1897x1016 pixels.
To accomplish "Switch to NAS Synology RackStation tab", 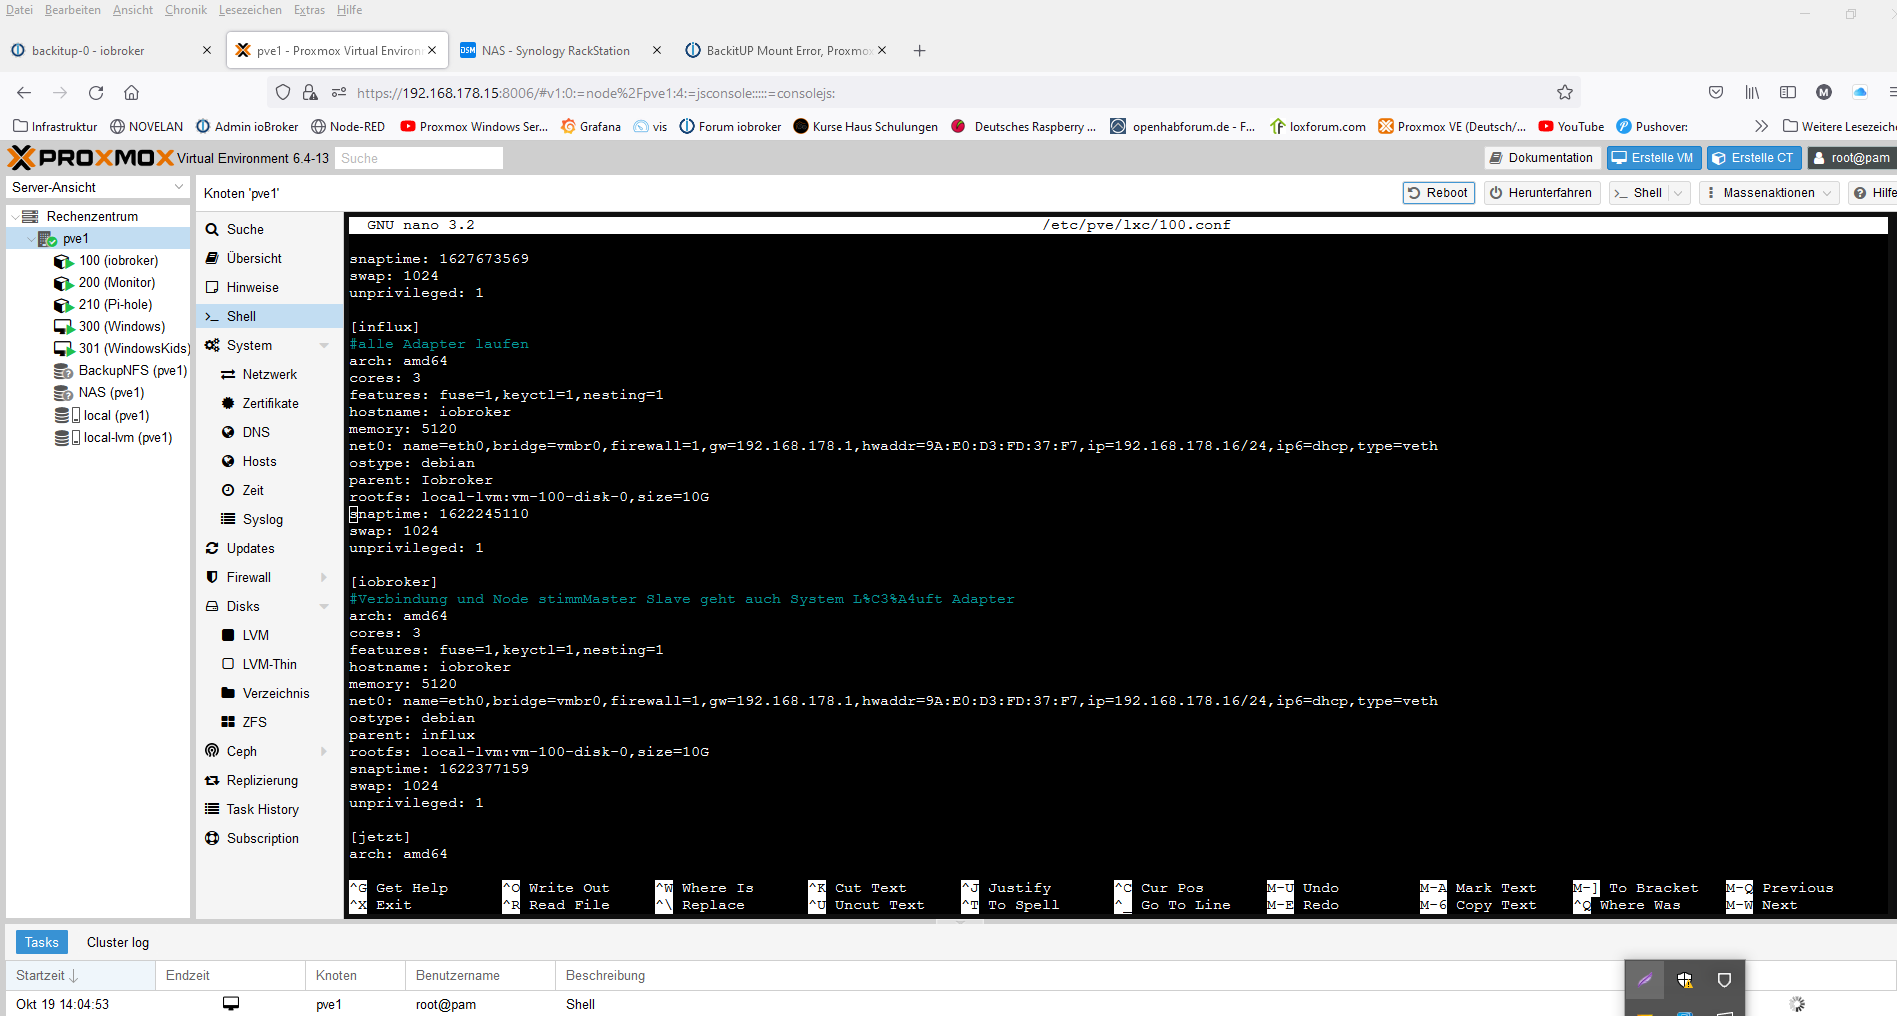I will pyautogui.click(x=555, y=50).
